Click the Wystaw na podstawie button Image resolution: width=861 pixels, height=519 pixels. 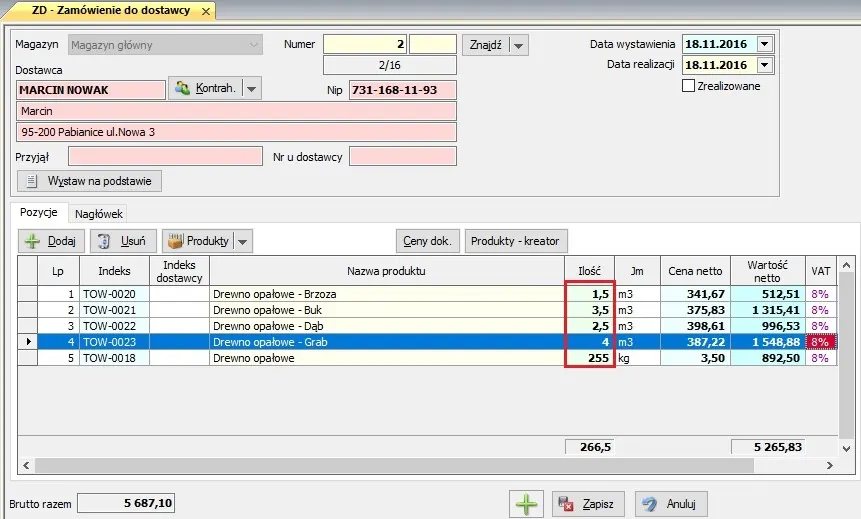coord(90,181)
